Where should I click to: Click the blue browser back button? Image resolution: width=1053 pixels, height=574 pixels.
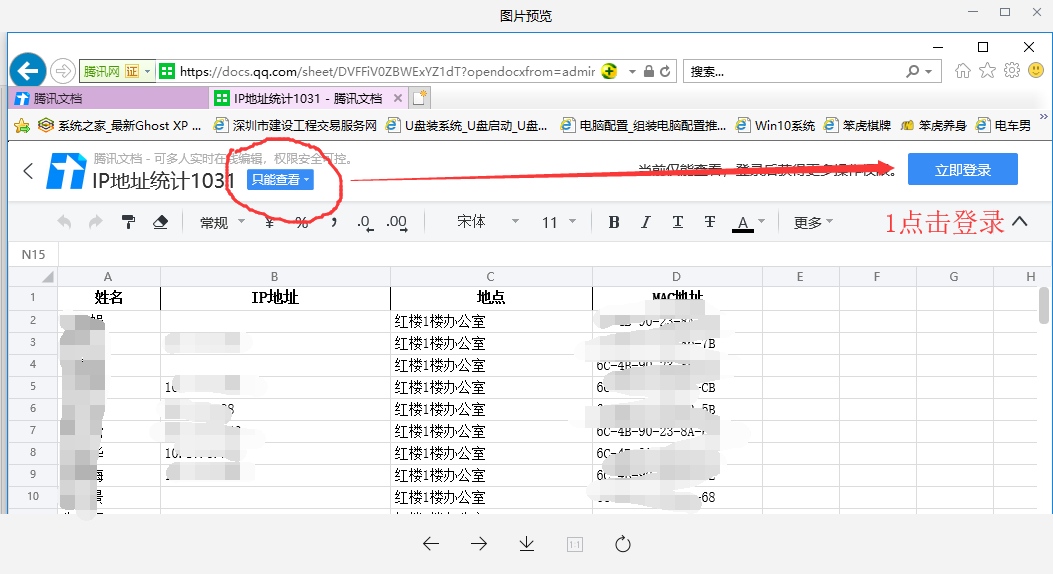28,71
